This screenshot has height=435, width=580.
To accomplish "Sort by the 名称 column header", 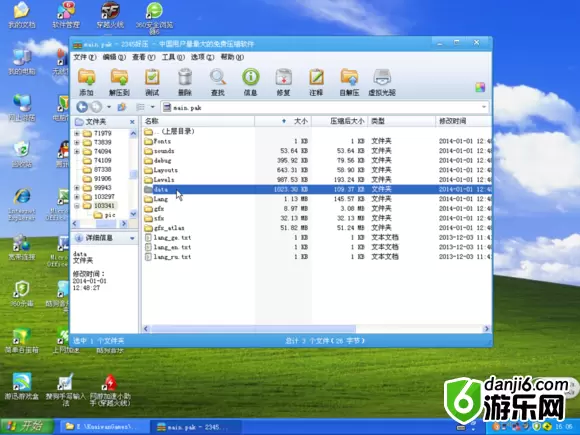I will pyautogui.click(x=198, y=121).
